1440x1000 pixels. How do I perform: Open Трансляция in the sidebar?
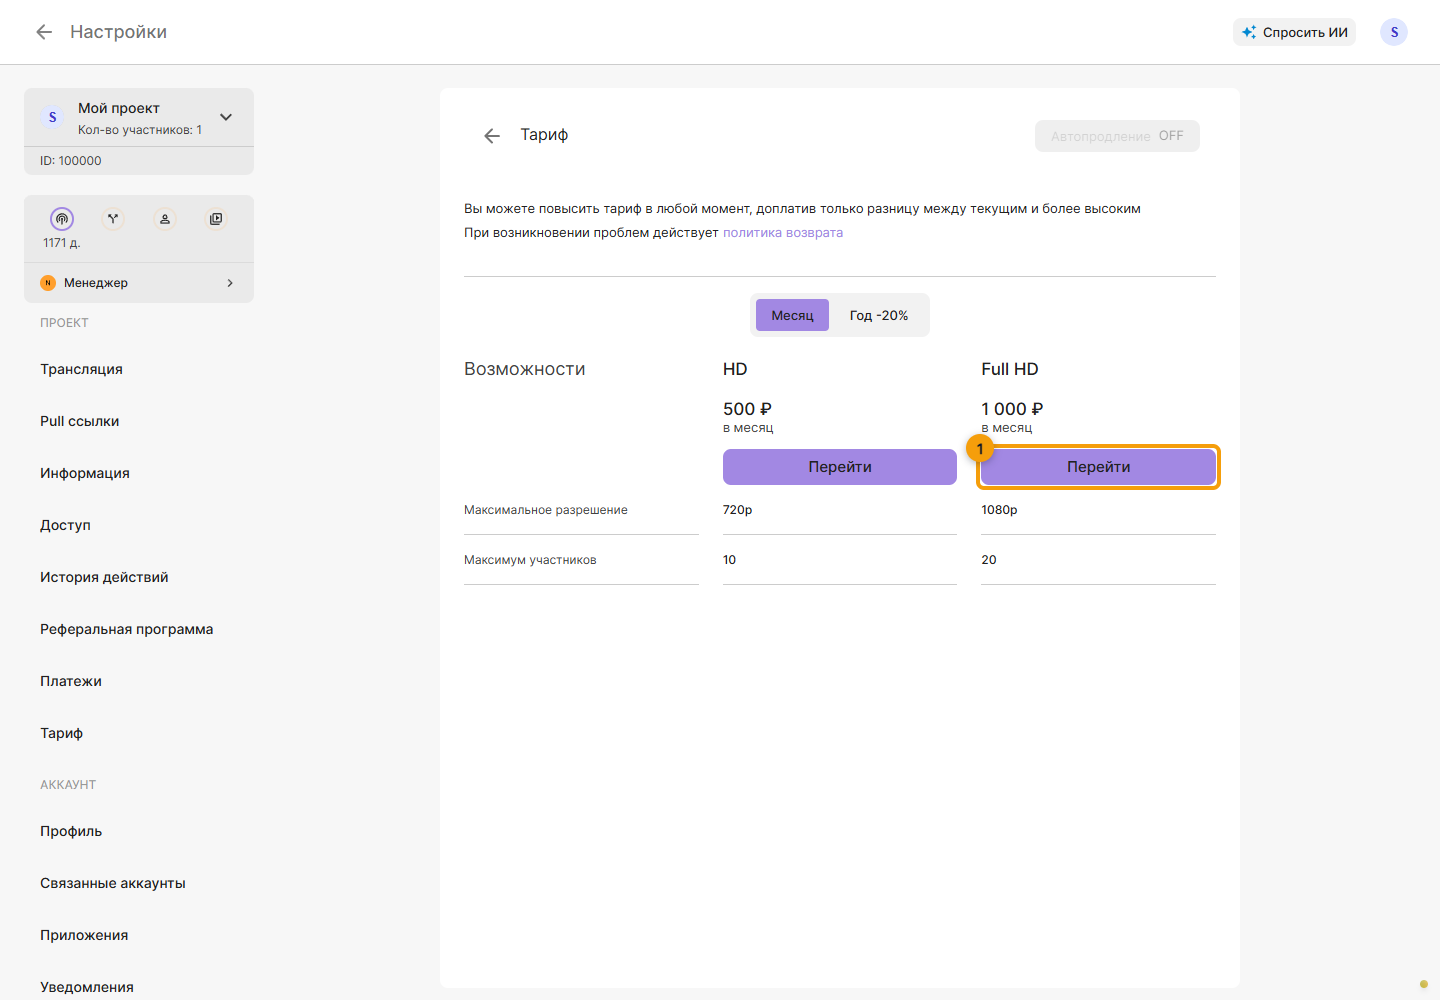[x=81, y=369]
